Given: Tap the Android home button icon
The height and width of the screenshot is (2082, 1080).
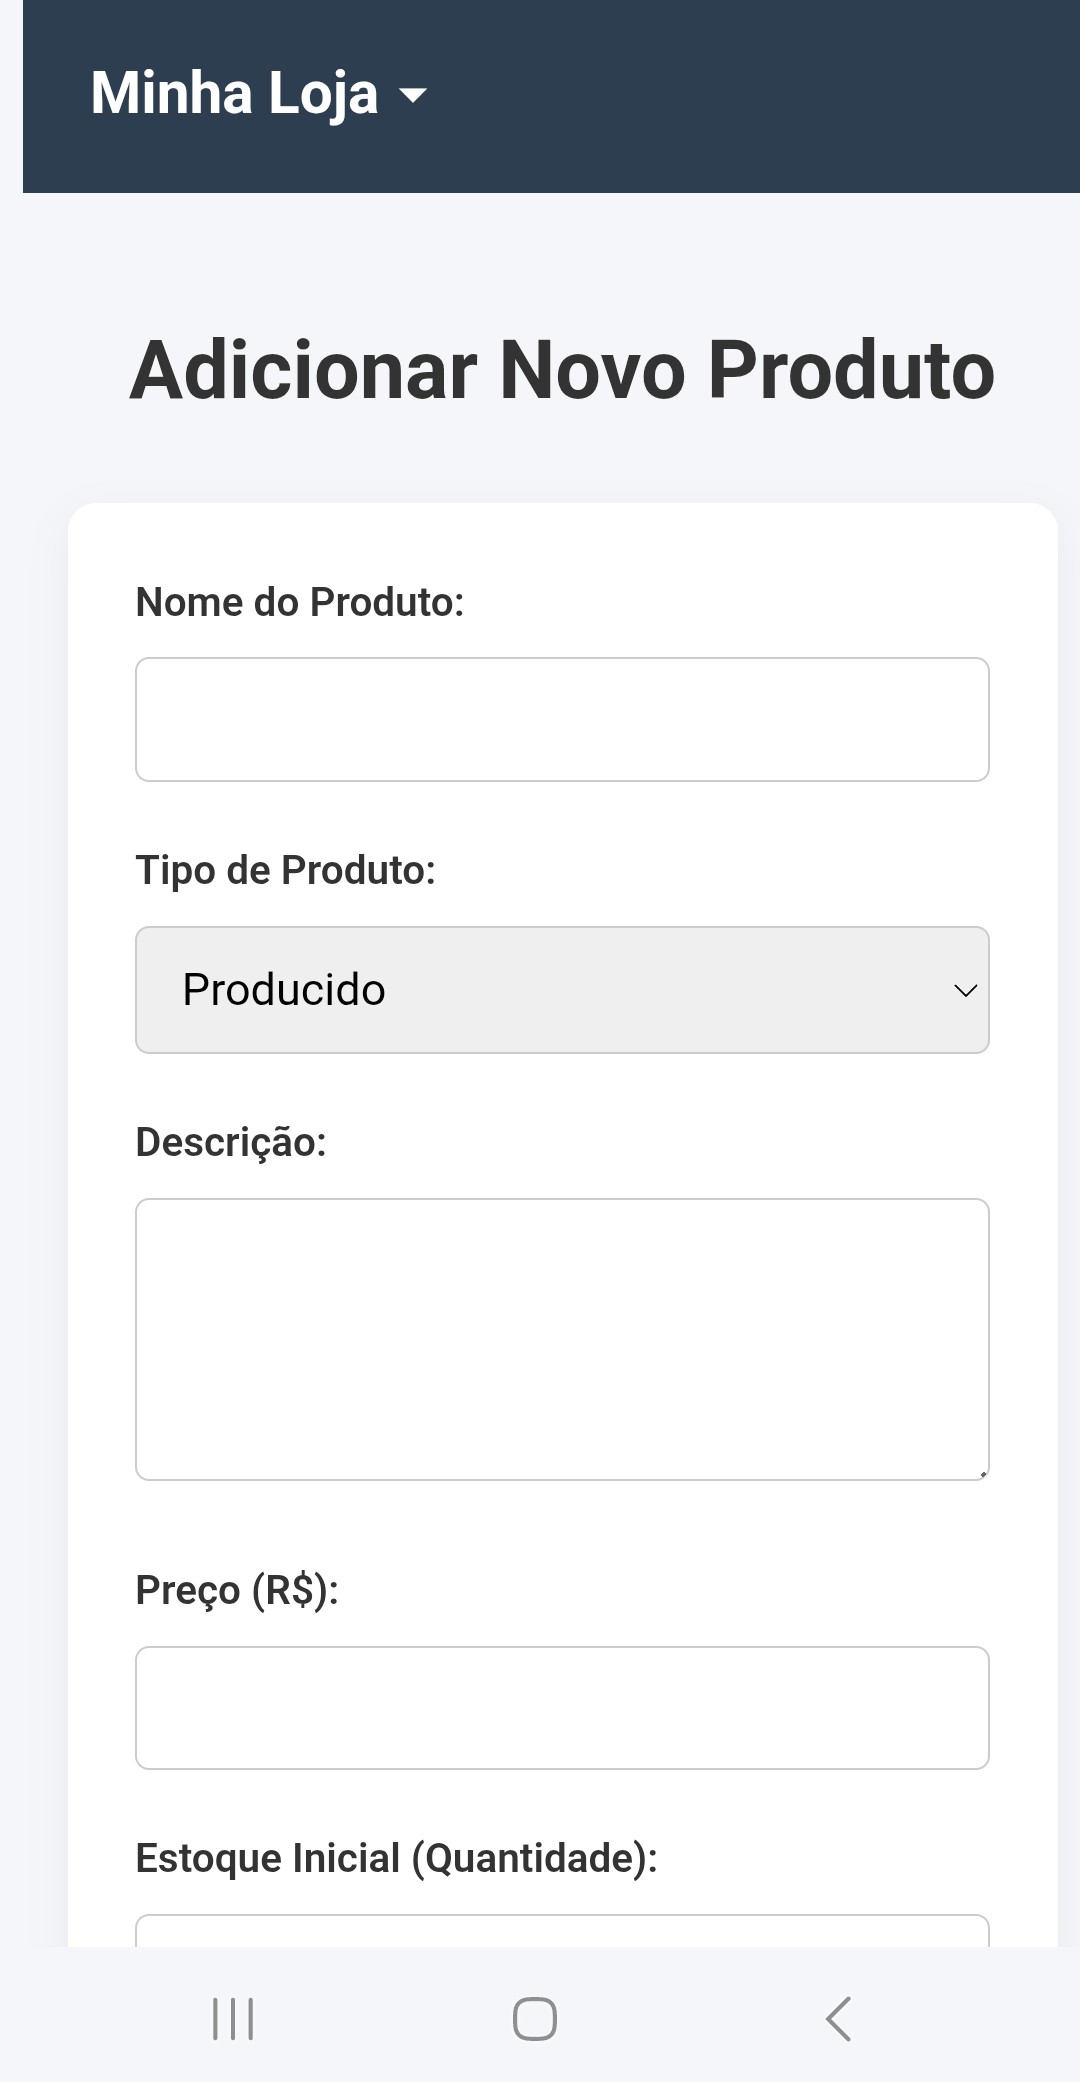Looking at the screenshot, I should coord(535,2019).
